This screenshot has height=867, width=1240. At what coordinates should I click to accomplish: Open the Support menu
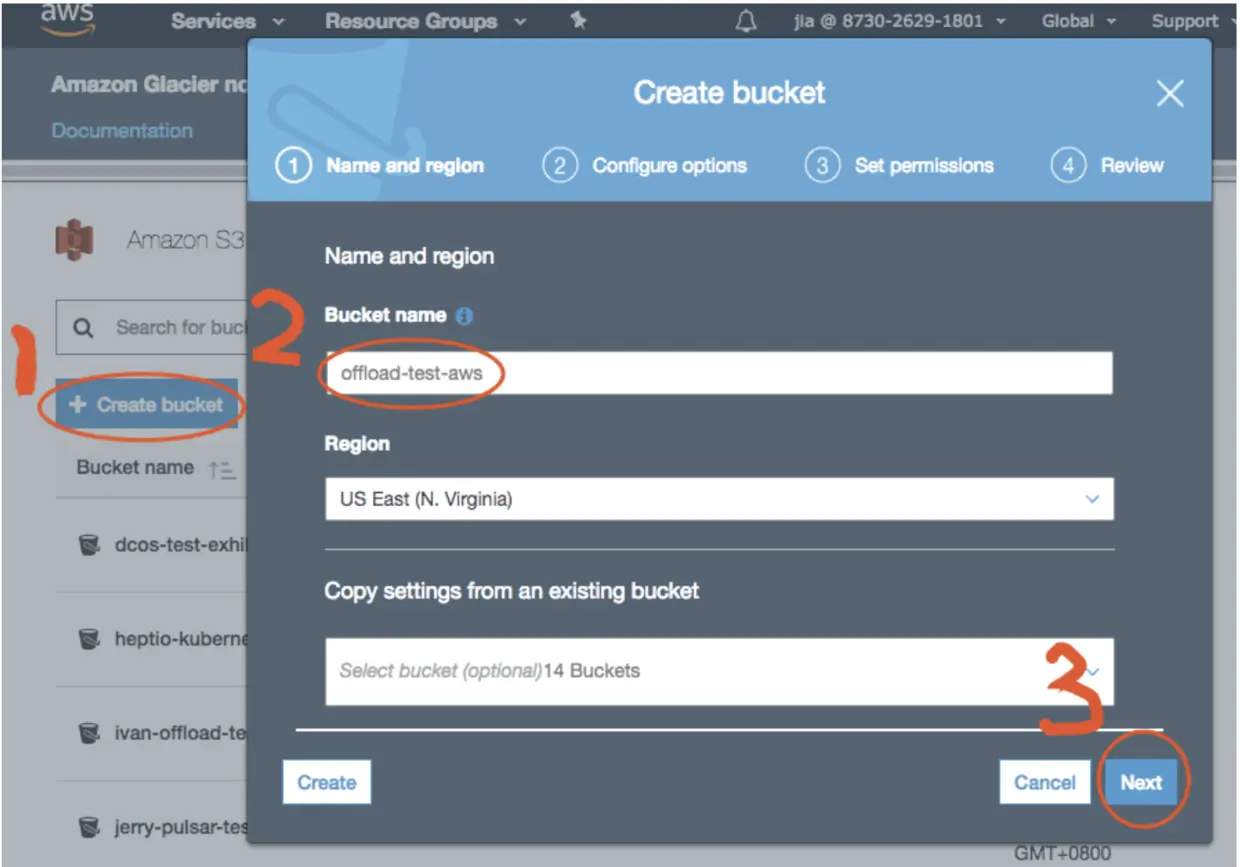click(1194, 21)
